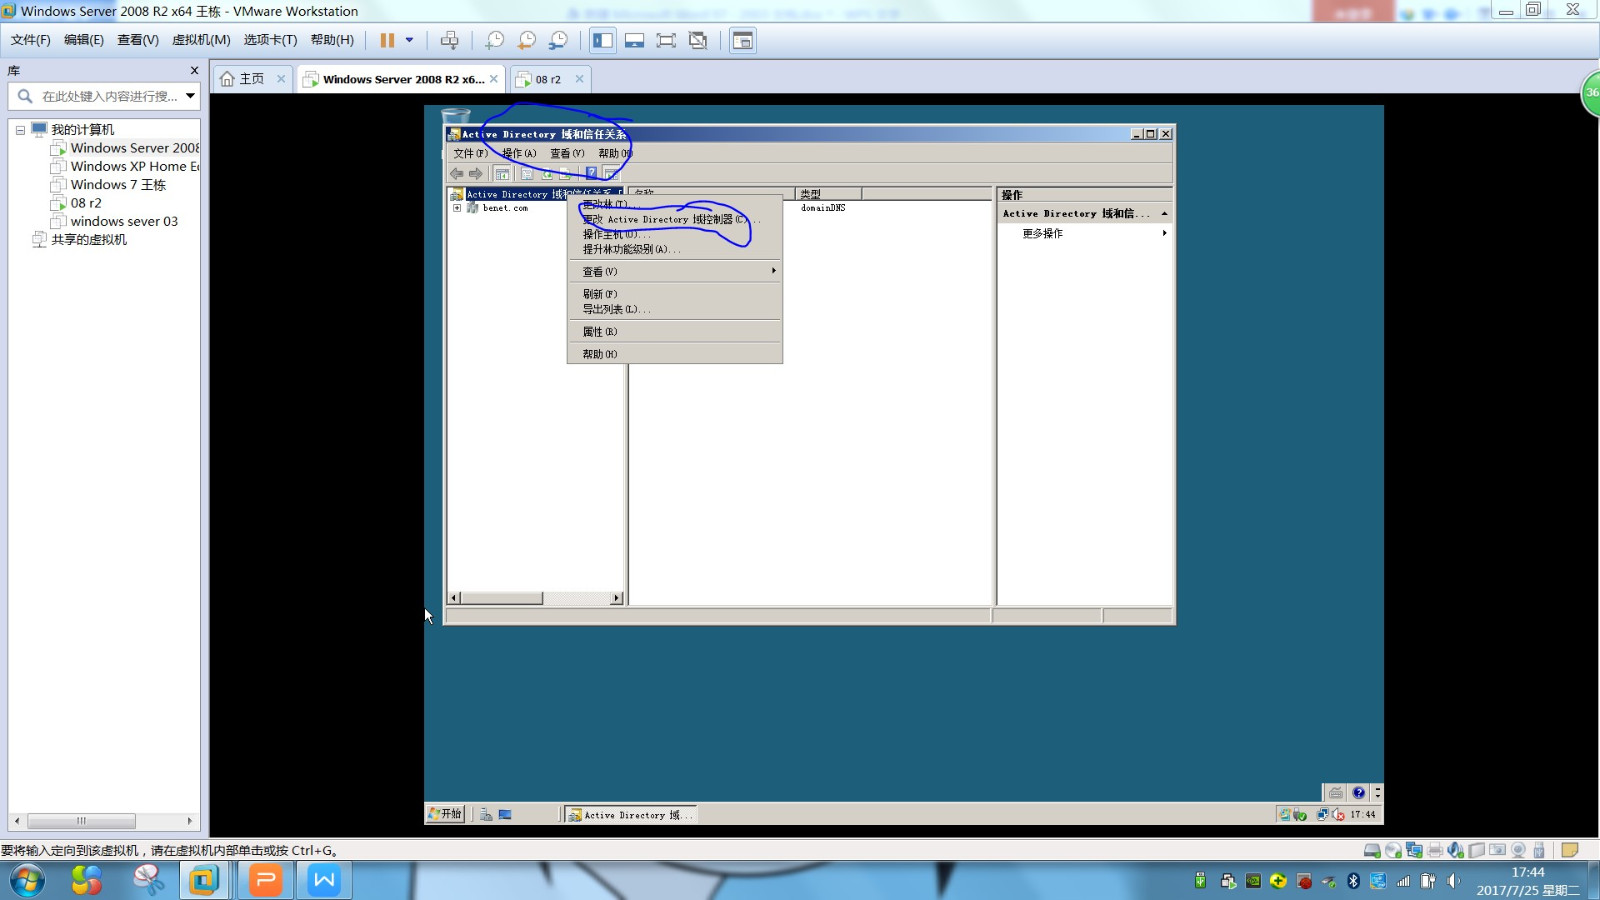
Task: Toggle the thumbnail bar view
Action: pos(634,40)
